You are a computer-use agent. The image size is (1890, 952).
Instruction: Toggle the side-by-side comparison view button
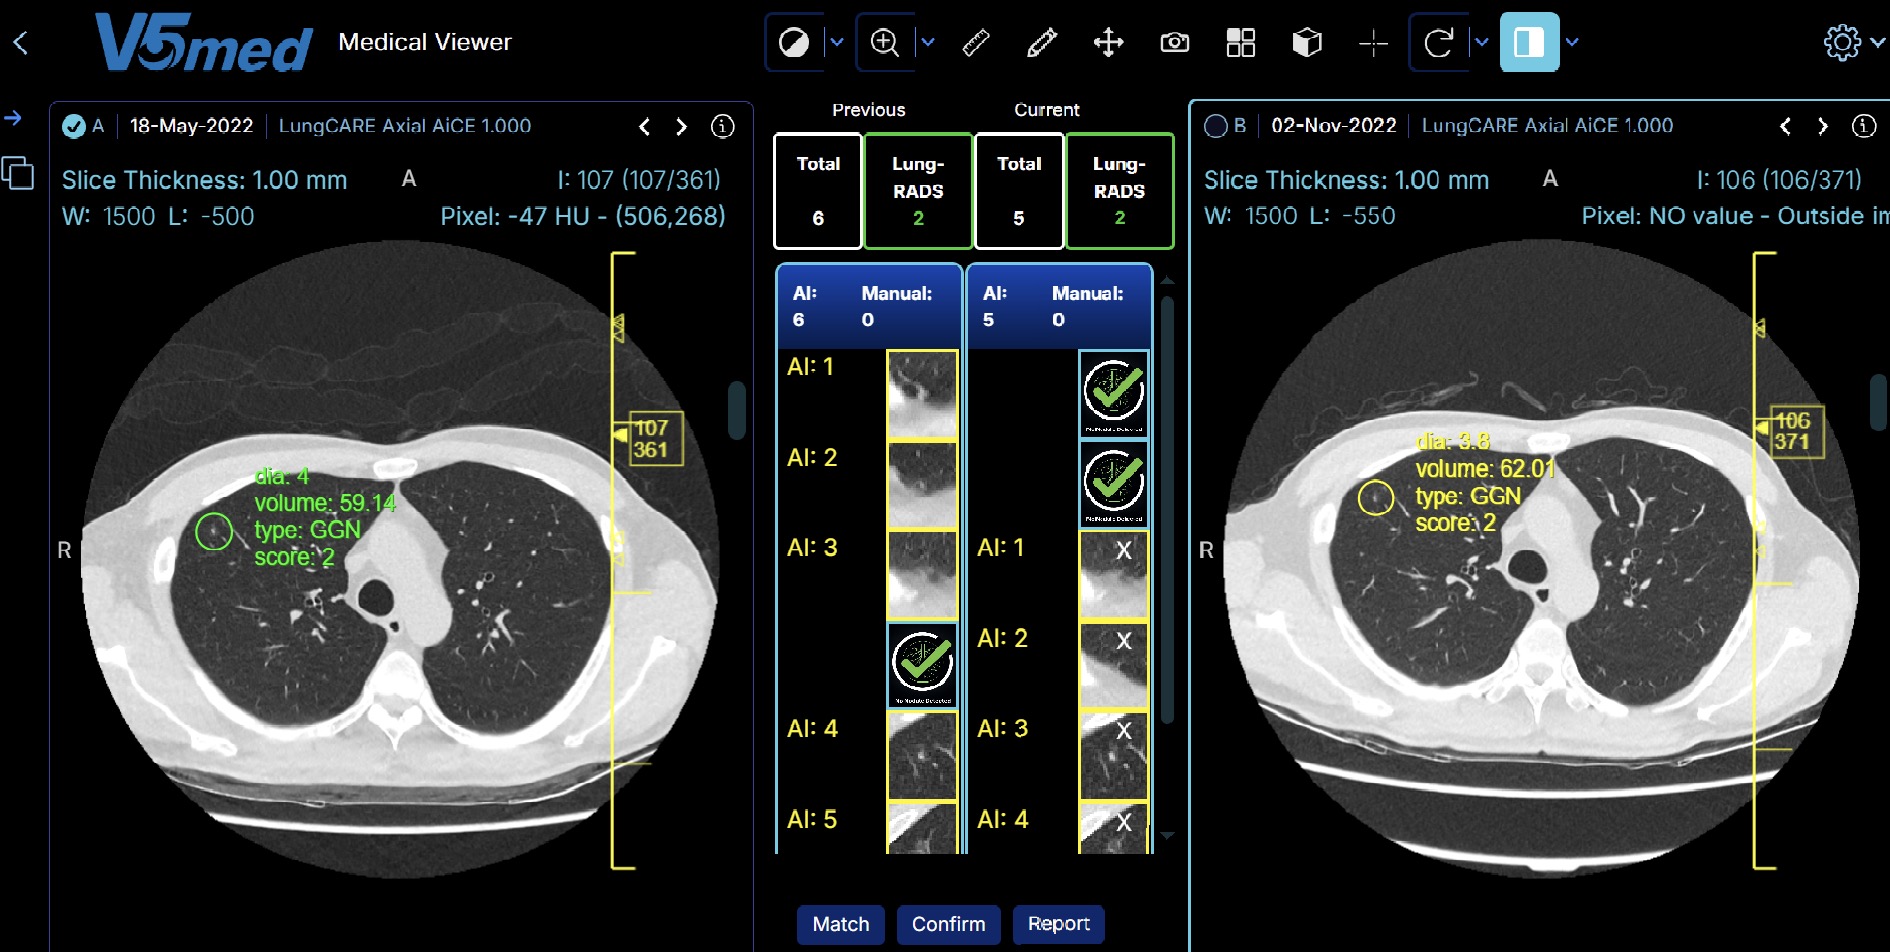tap(1528, 42)
